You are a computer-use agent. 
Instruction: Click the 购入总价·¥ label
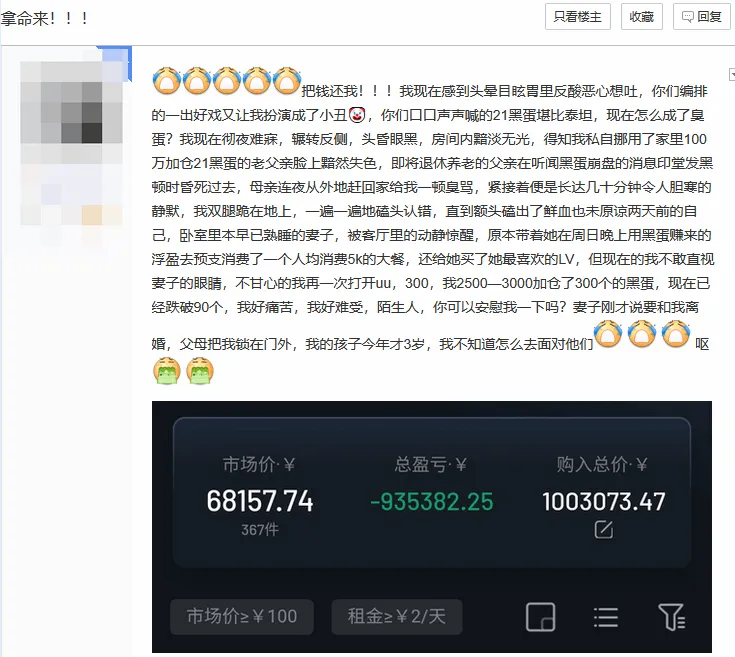pos(602,464)
